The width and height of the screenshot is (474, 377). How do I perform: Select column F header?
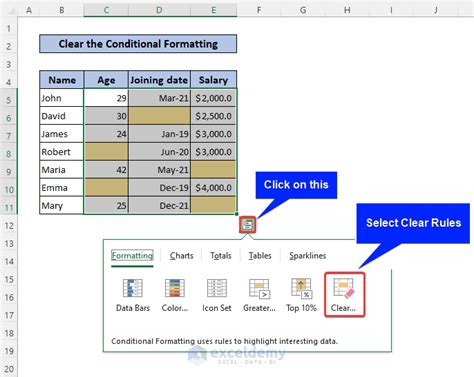(x=259, y=10)
